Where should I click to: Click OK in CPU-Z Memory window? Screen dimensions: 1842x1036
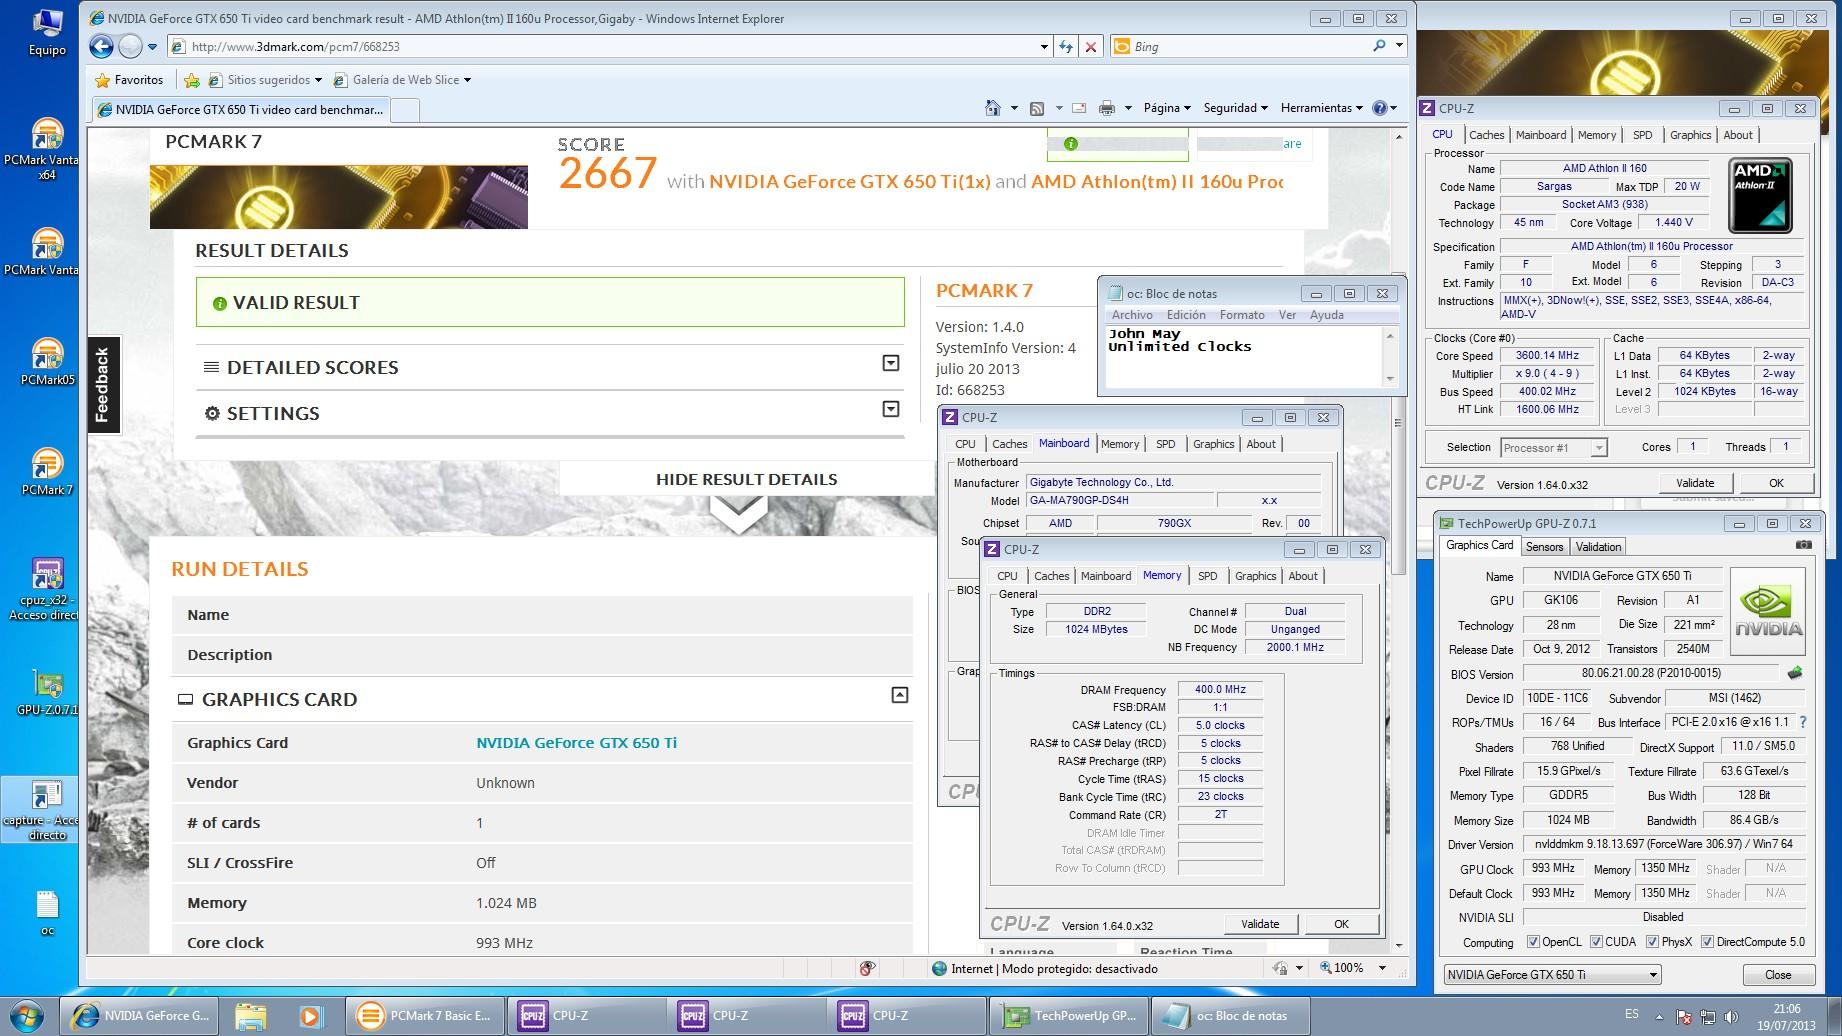point(1341,924)
